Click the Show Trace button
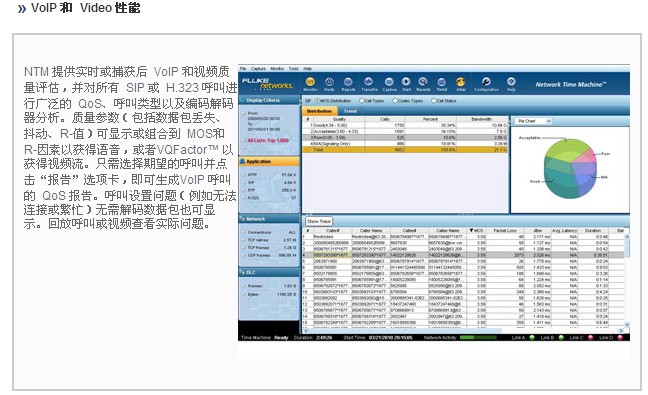 pyautogui.click(x=319, y=221)
